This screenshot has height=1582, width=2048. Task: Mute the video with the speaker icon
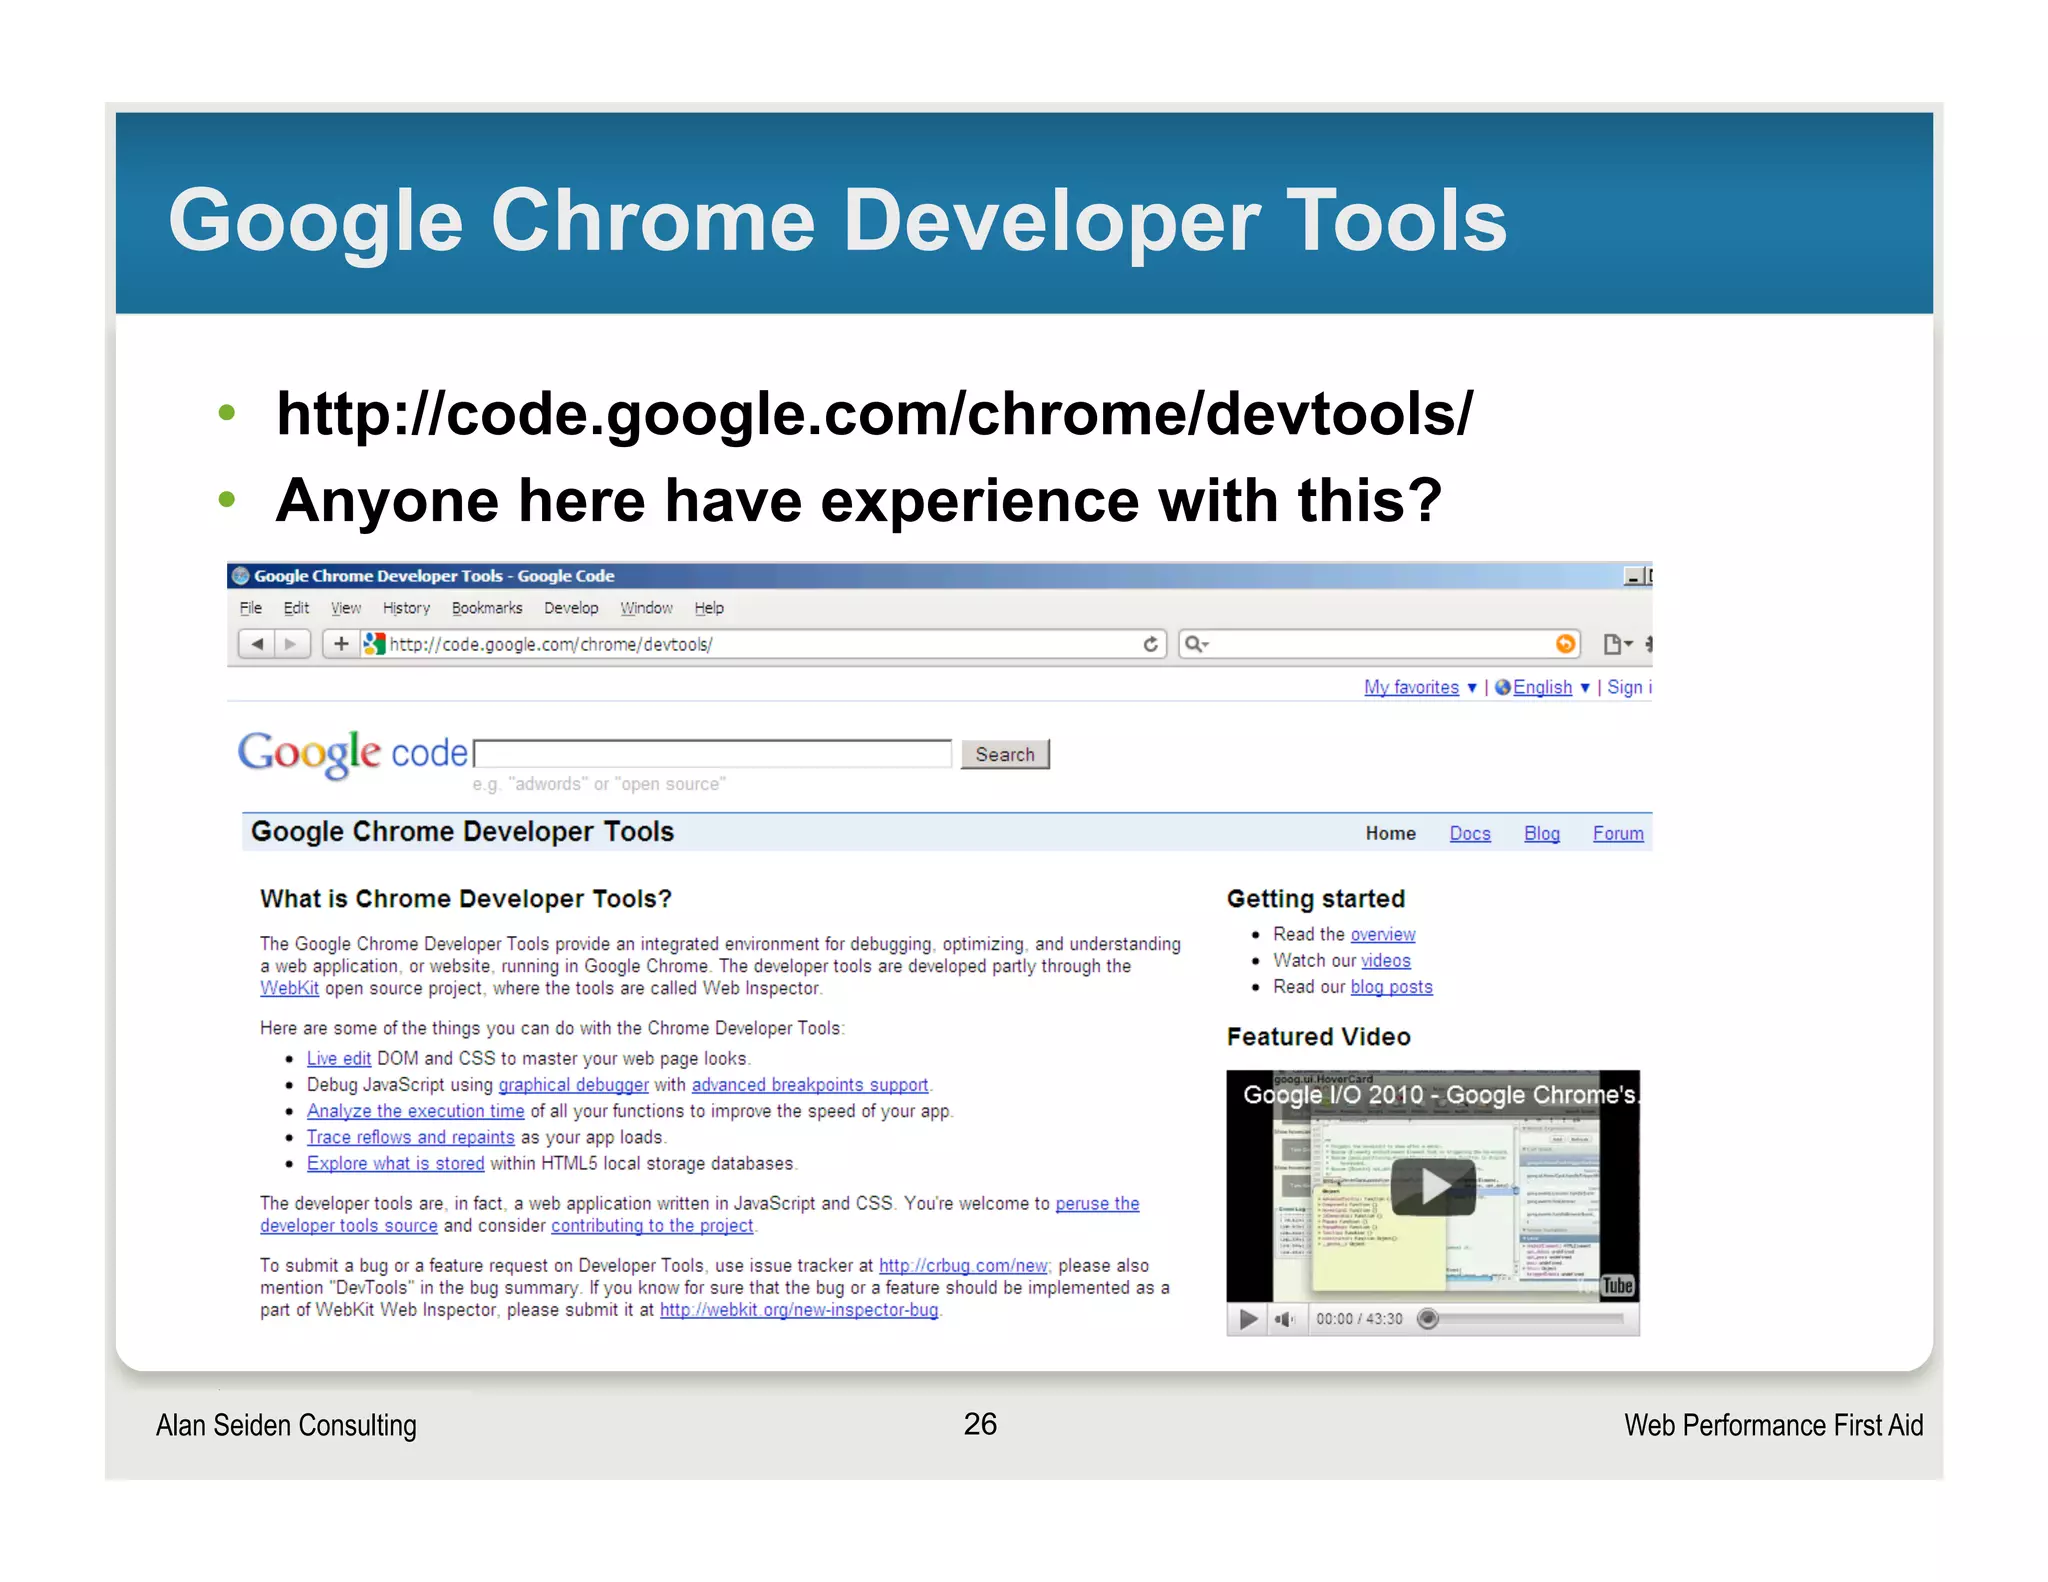pyautogui.click(x=1284, y=1319)
